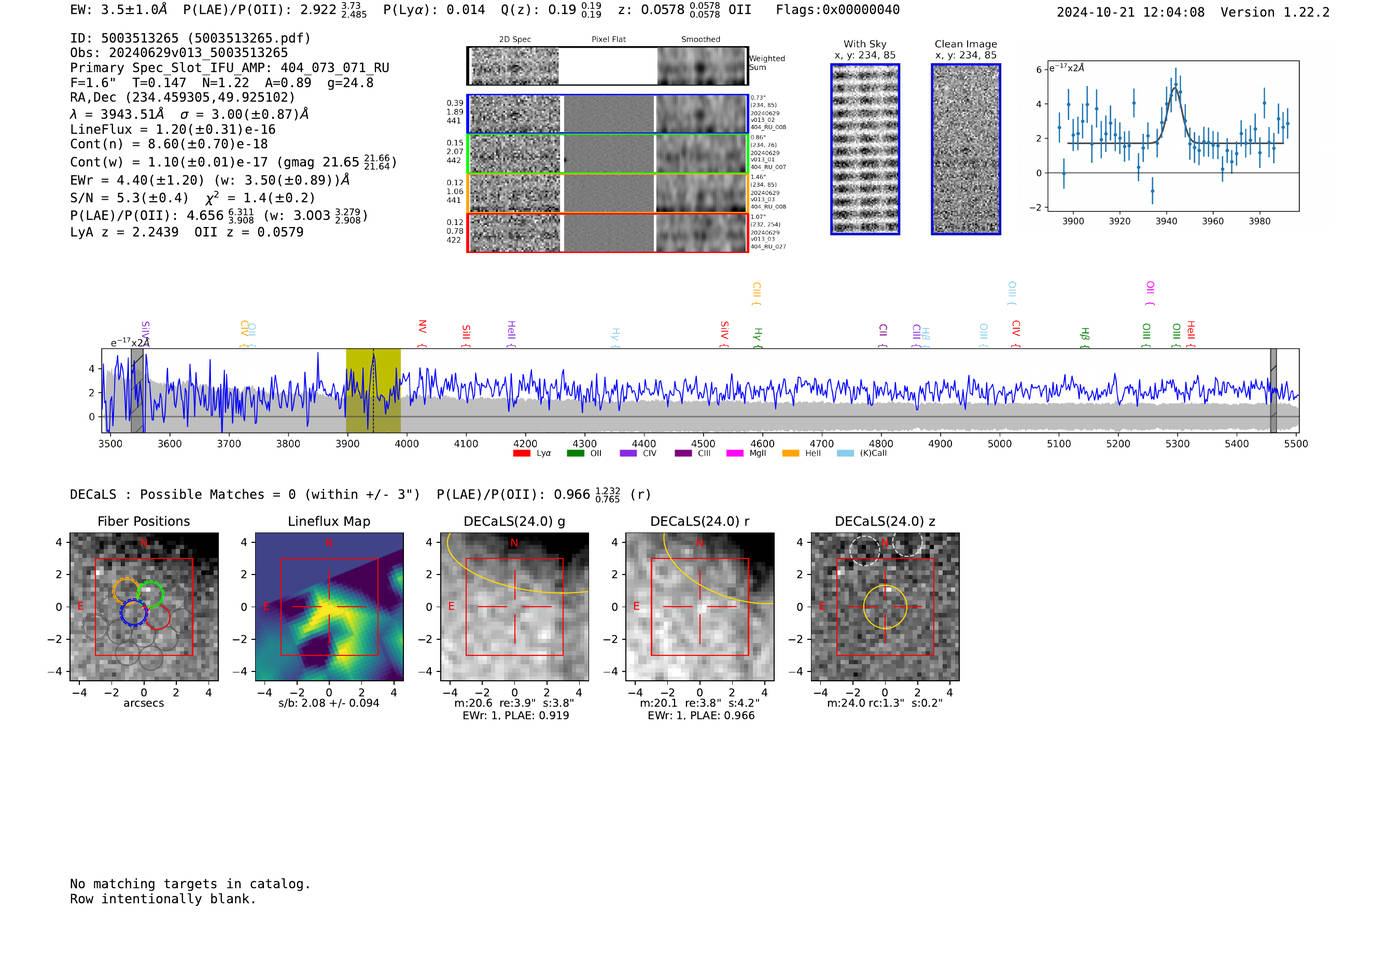Click the red NV line marker above spectrum
1400x953 pixels.
(x=422, y=331)
